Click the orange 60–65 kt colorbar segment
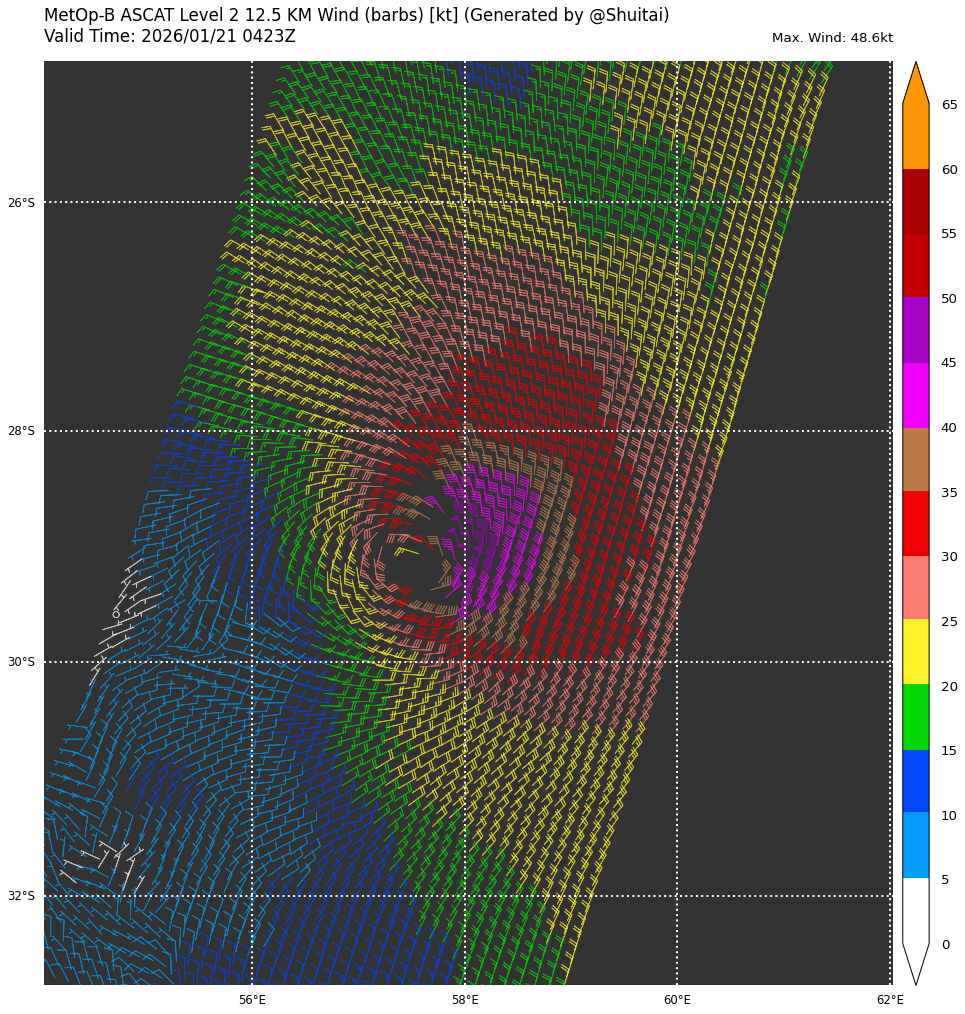Image resolution: width=965 pixels, height=1014 pixels. pos(915,136)
